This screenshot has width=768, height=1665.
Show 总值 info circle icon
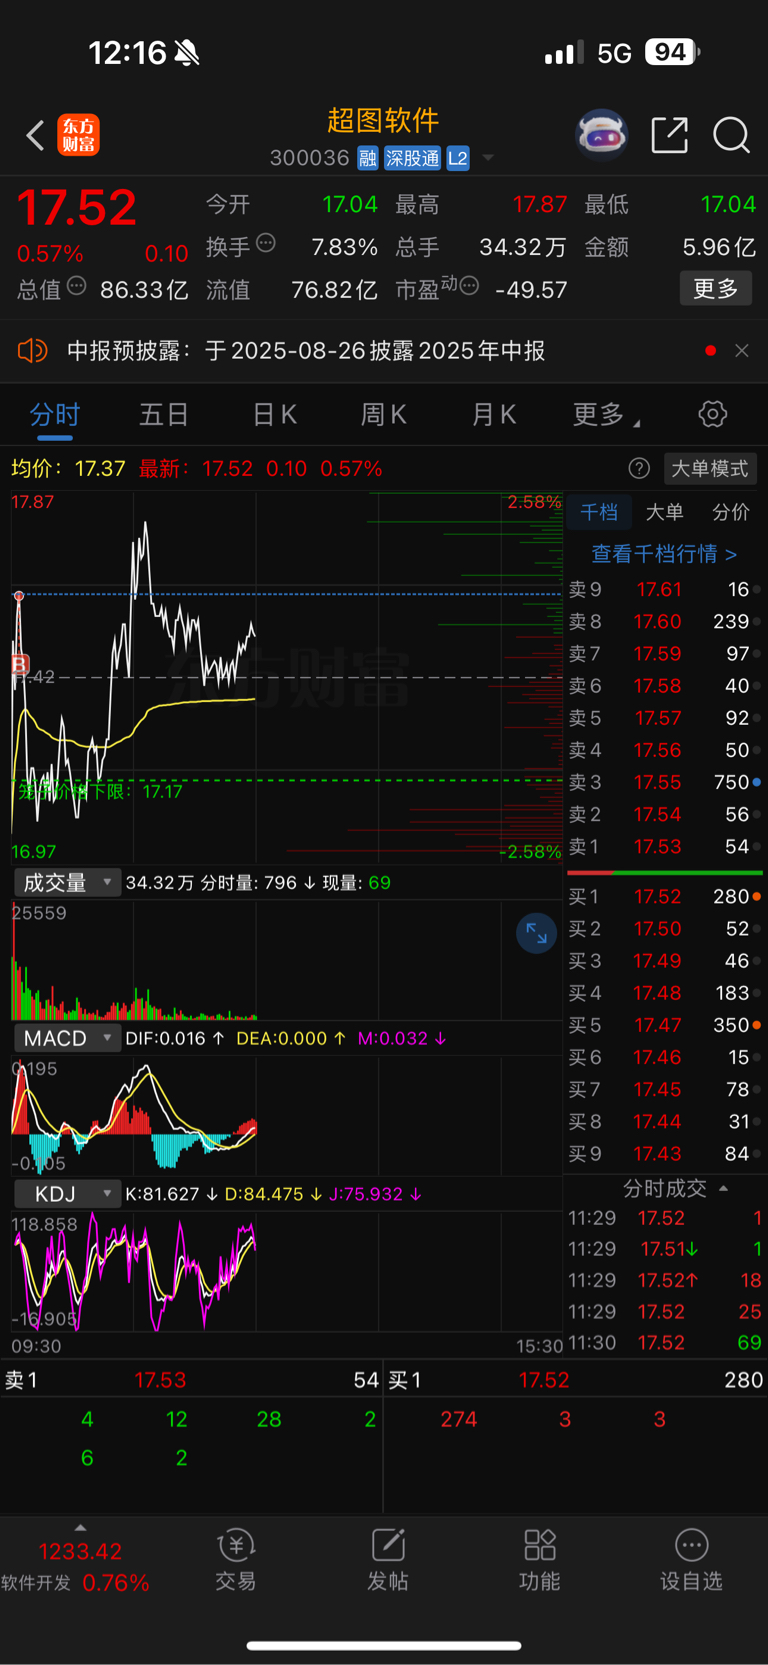pos(76,287)
